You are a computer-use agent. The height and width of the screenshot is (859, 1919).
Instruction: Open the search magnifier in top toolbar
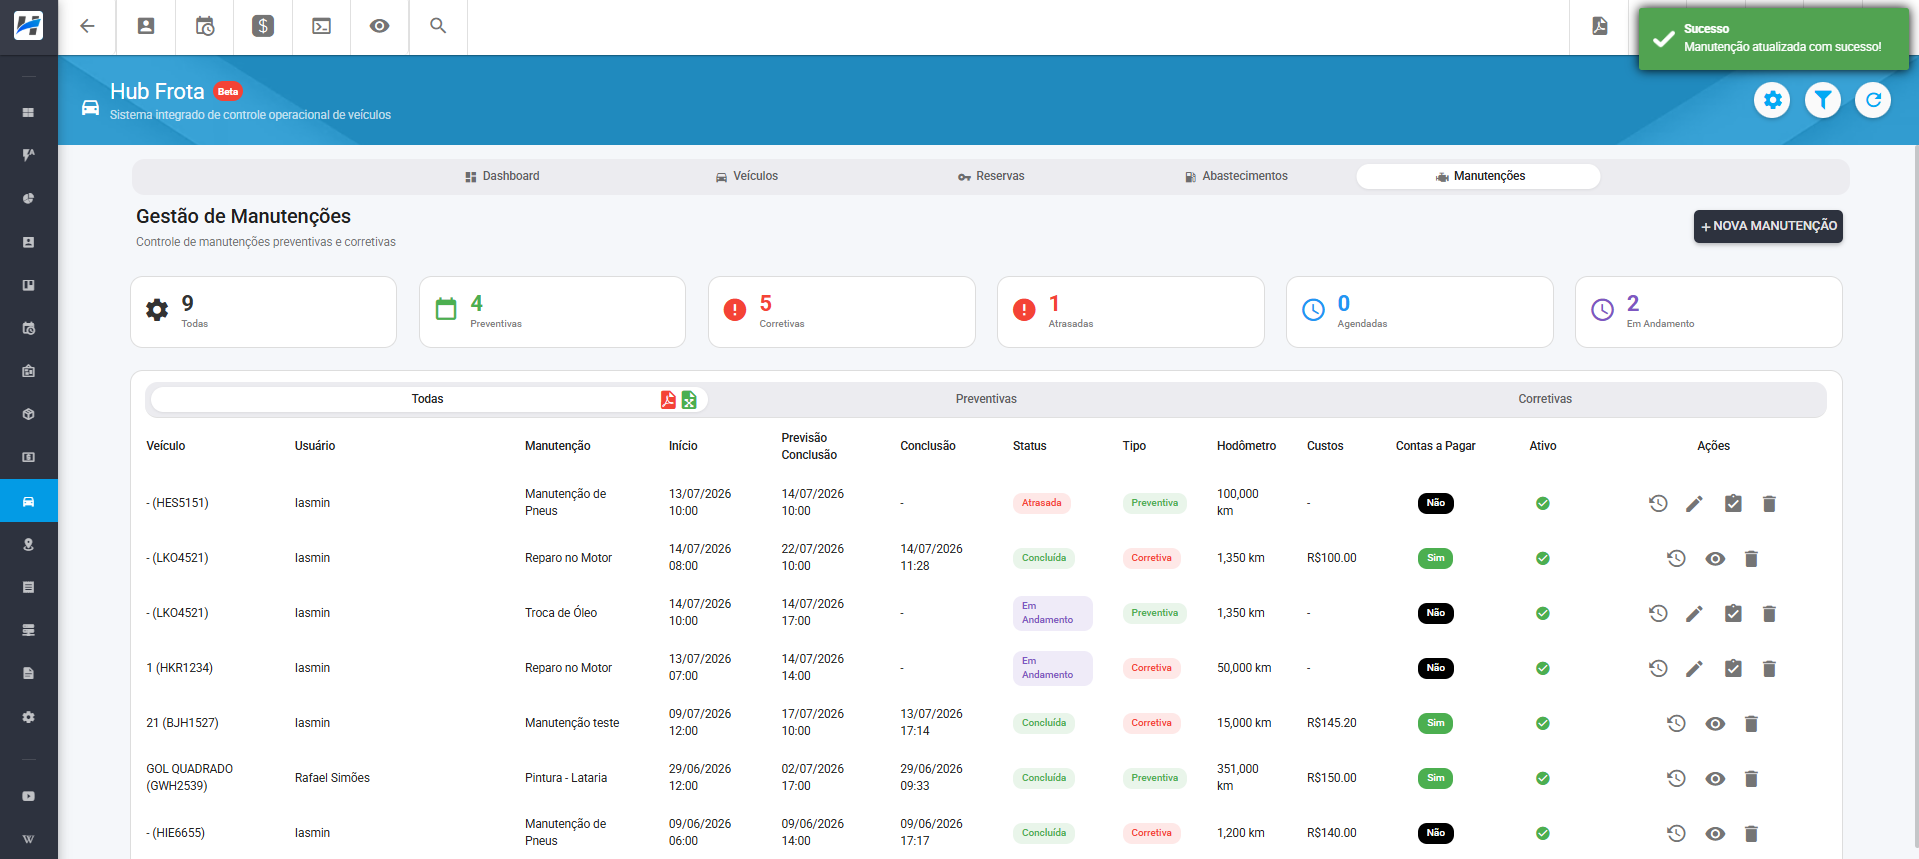coord(438,26)
